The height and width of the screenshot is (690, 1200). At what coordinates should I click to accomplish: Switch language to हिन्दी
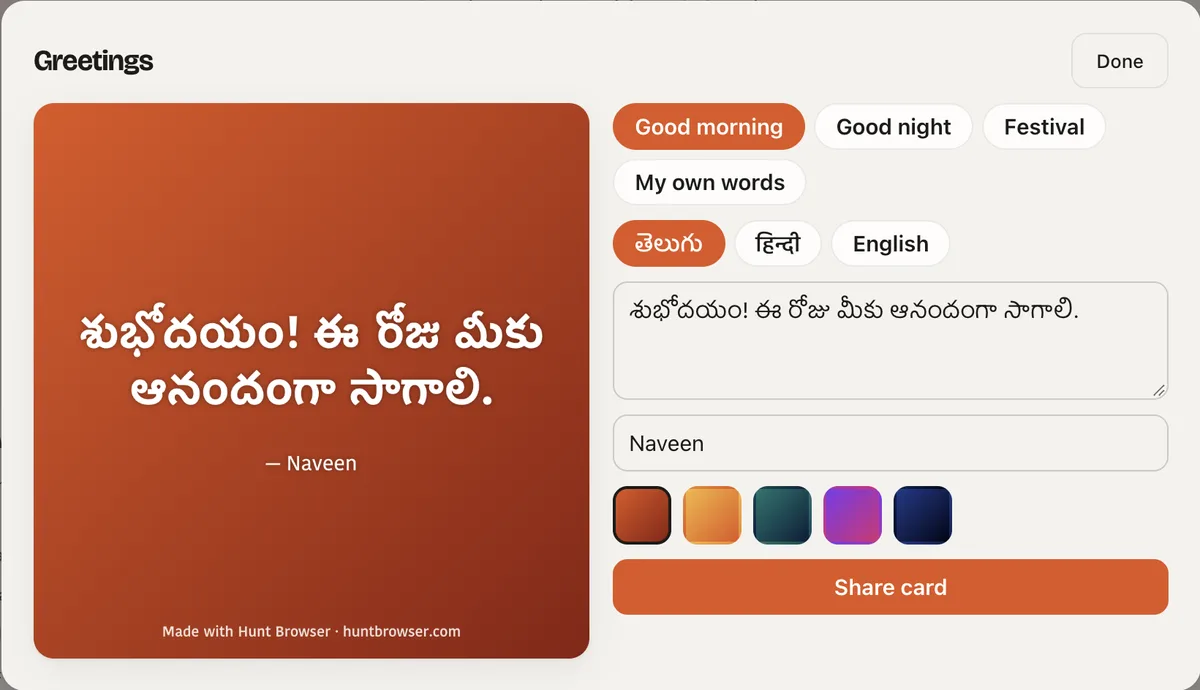[778, 244]
